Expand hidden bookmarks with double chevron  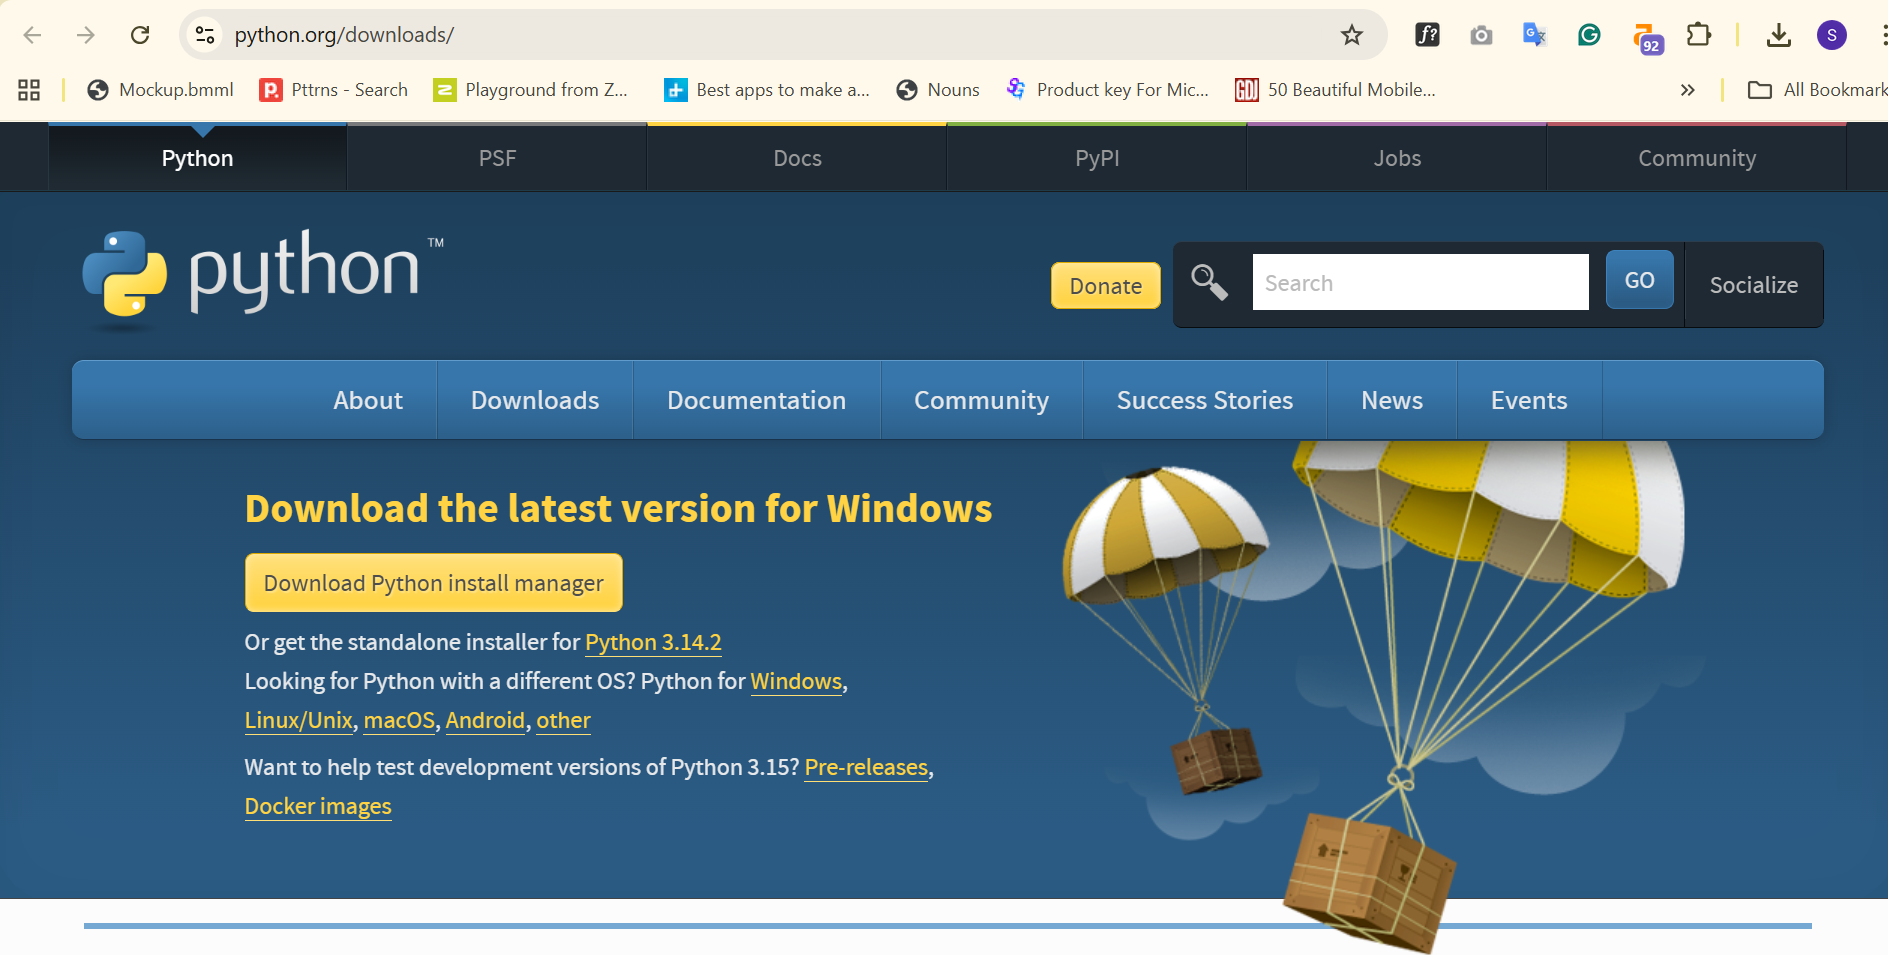[x=1687, y=90]
